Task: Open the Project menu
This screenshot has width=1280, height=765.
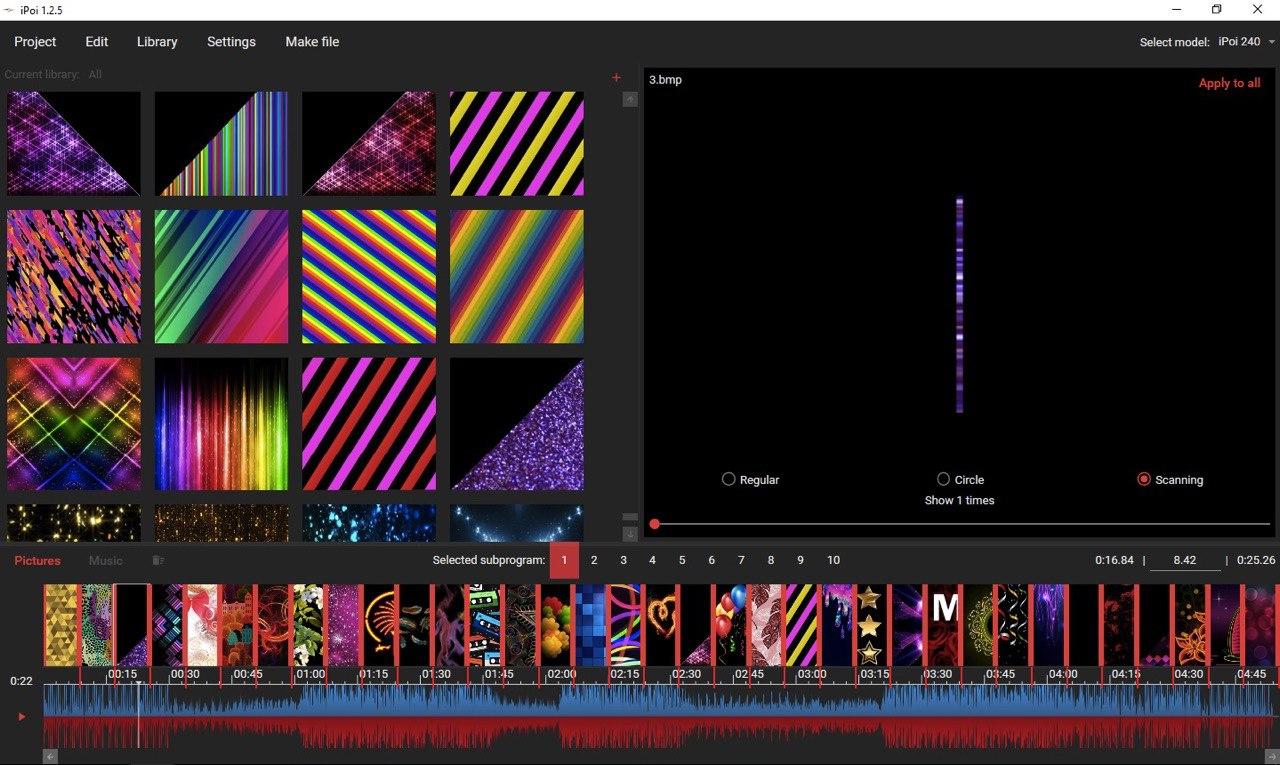Action: pos(35,42)
